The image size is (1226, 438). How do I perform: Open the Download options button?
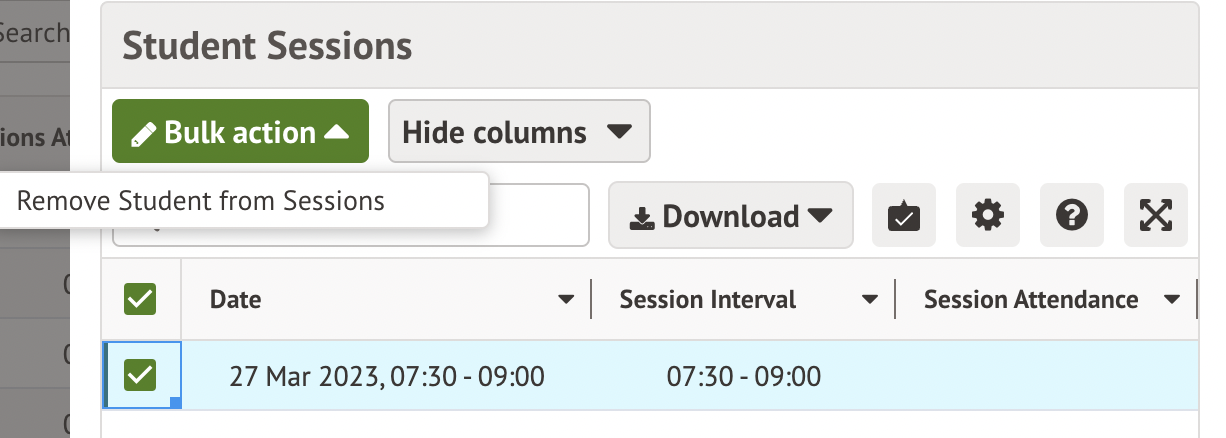tap(730, 215)
